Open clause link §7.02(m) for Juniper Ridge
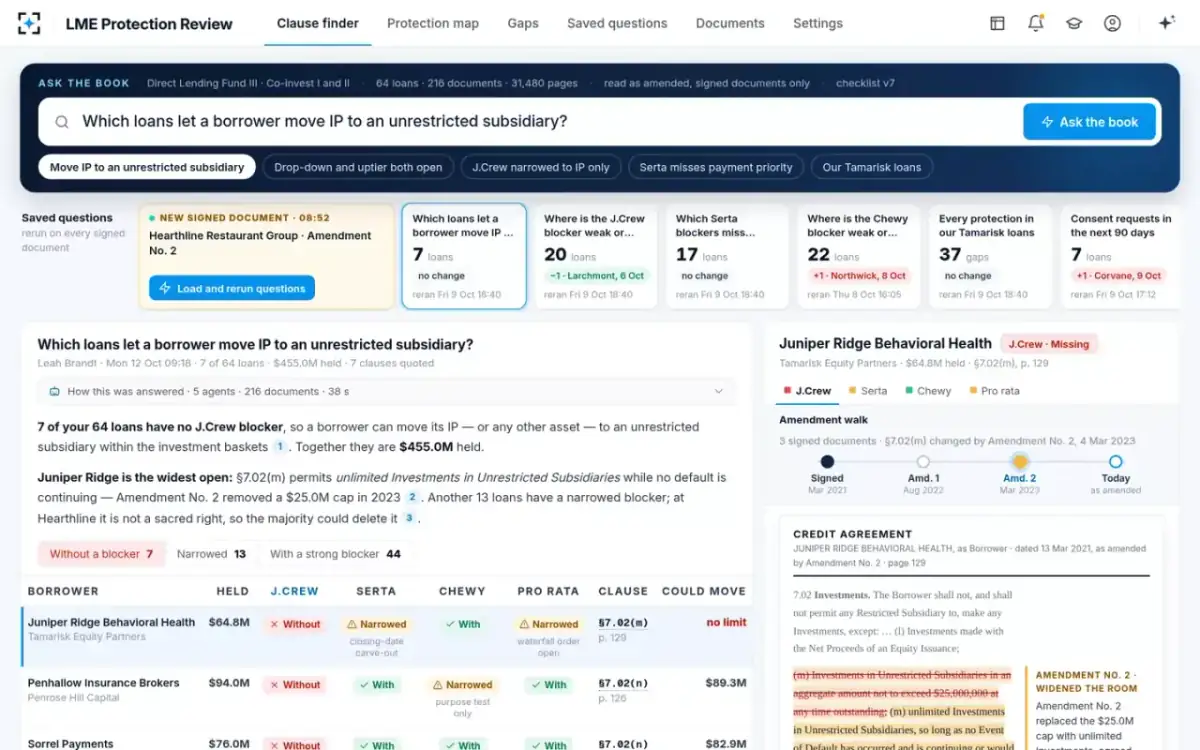Viewport: 1200px width, 750px height. pyautogui.click(x=623, y=622)
